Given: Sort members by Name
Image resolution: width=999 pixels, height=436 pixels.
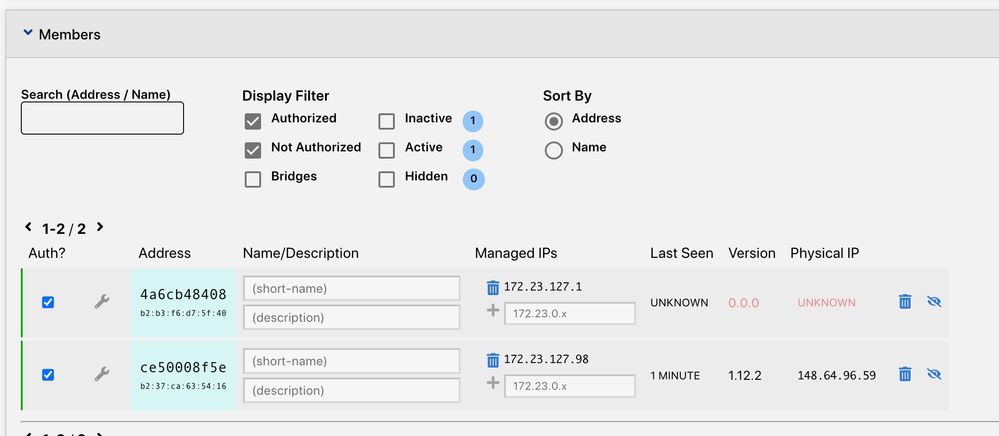Looking at the screenshot, I should point(553,151).
